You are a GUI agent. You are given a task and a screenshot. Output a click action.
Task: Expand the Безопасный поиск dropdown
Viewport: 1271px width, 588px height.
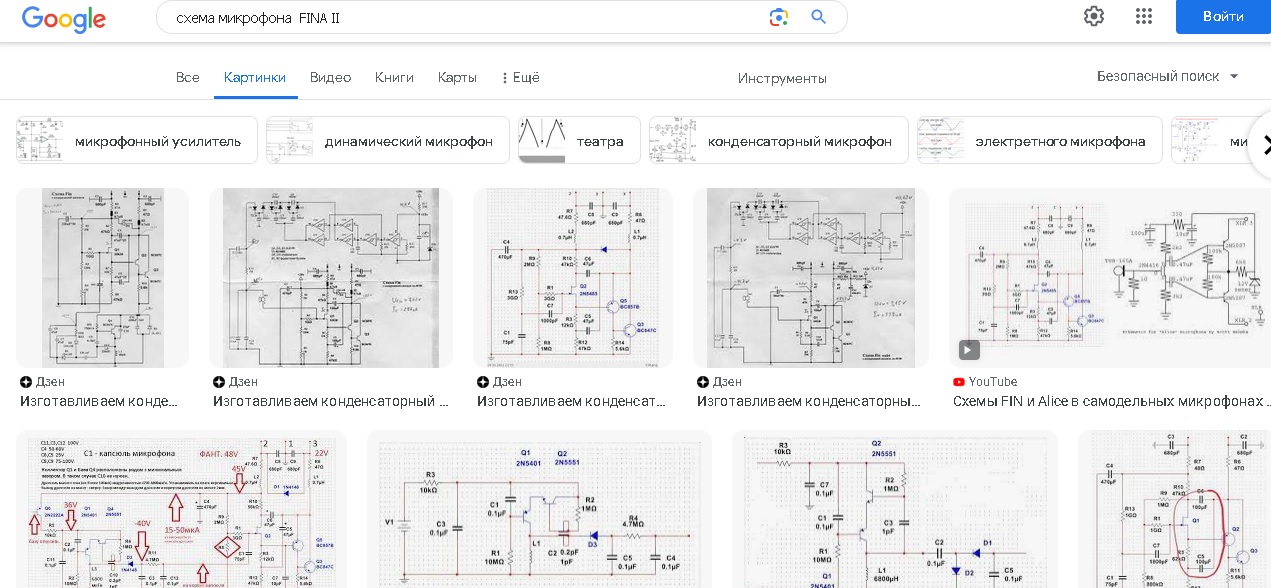coord(1168,77)
